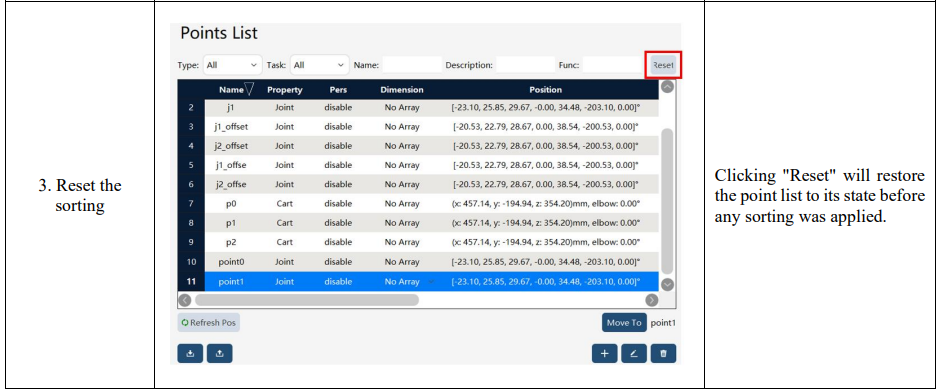This screenshot has width=942, height=392.
Task: Click the Position column header
Action: pos(545,89)
